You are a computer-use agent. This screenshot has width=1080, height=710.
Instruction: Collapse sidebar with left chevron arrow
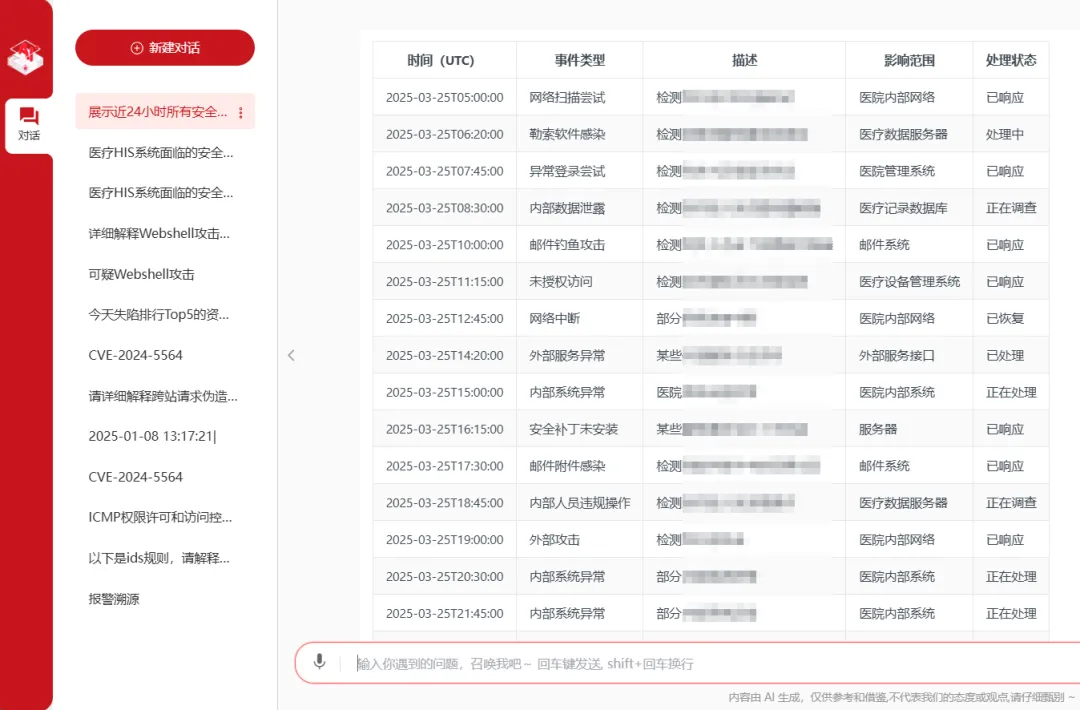tap(291, 355)
